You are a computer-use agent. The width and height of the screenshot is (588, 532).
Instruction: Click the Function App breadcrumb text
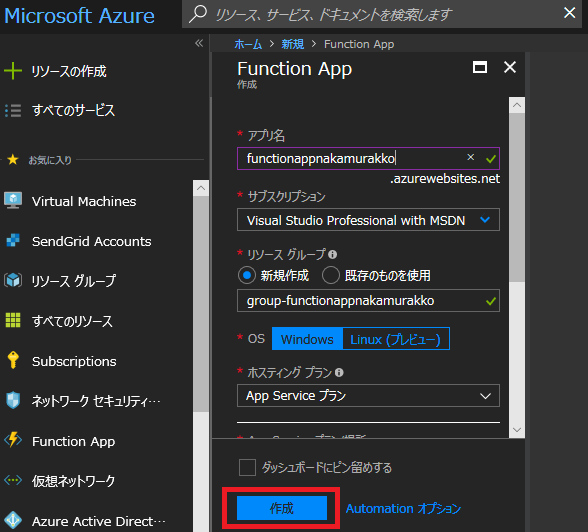tap(359, 44)
